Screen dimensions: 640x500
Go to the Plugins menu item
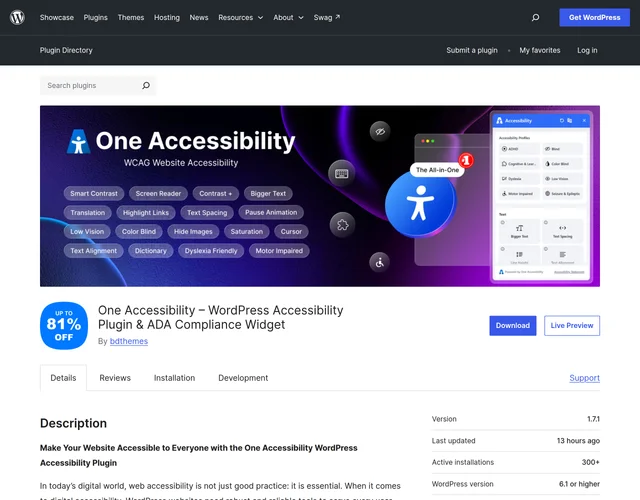[96, 18]
